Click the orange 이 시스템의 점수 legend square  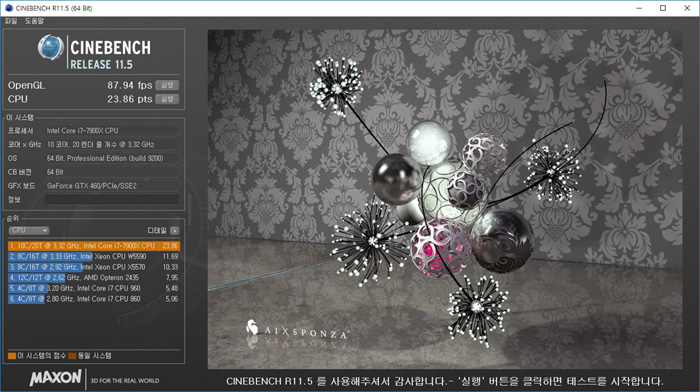coord(12,356)
